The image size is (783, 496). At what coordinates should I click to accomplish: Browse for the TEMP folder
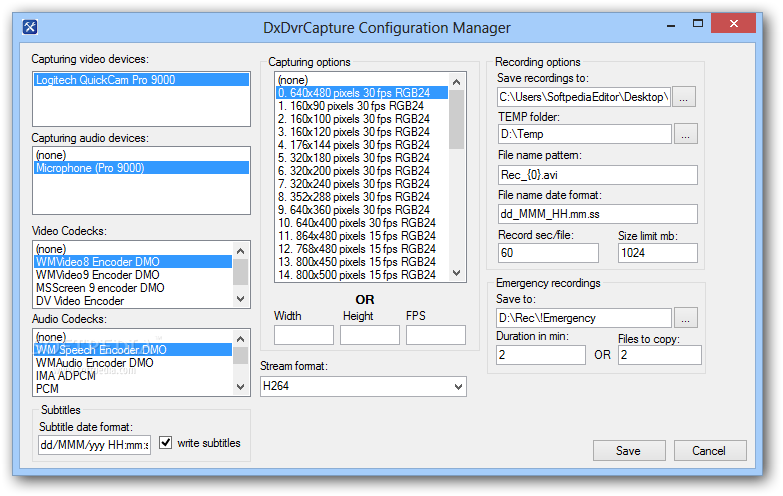tap(686, 134)
